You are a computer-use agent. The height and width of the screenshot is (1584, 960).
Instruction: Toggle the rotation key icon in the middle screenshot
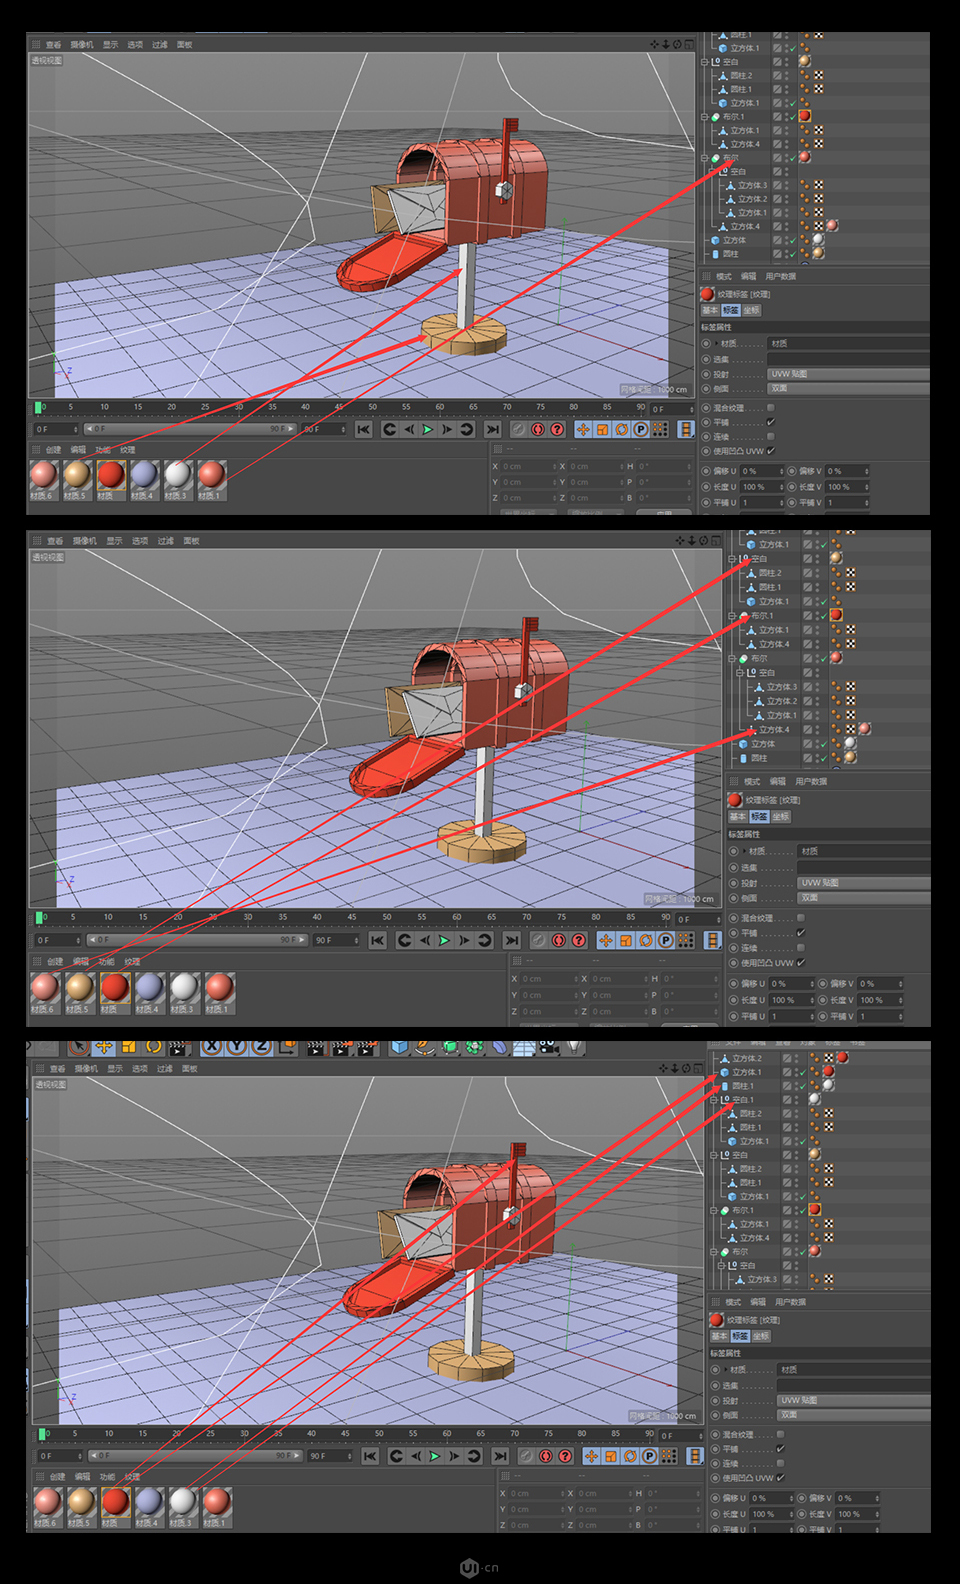[x=646, y=940]
